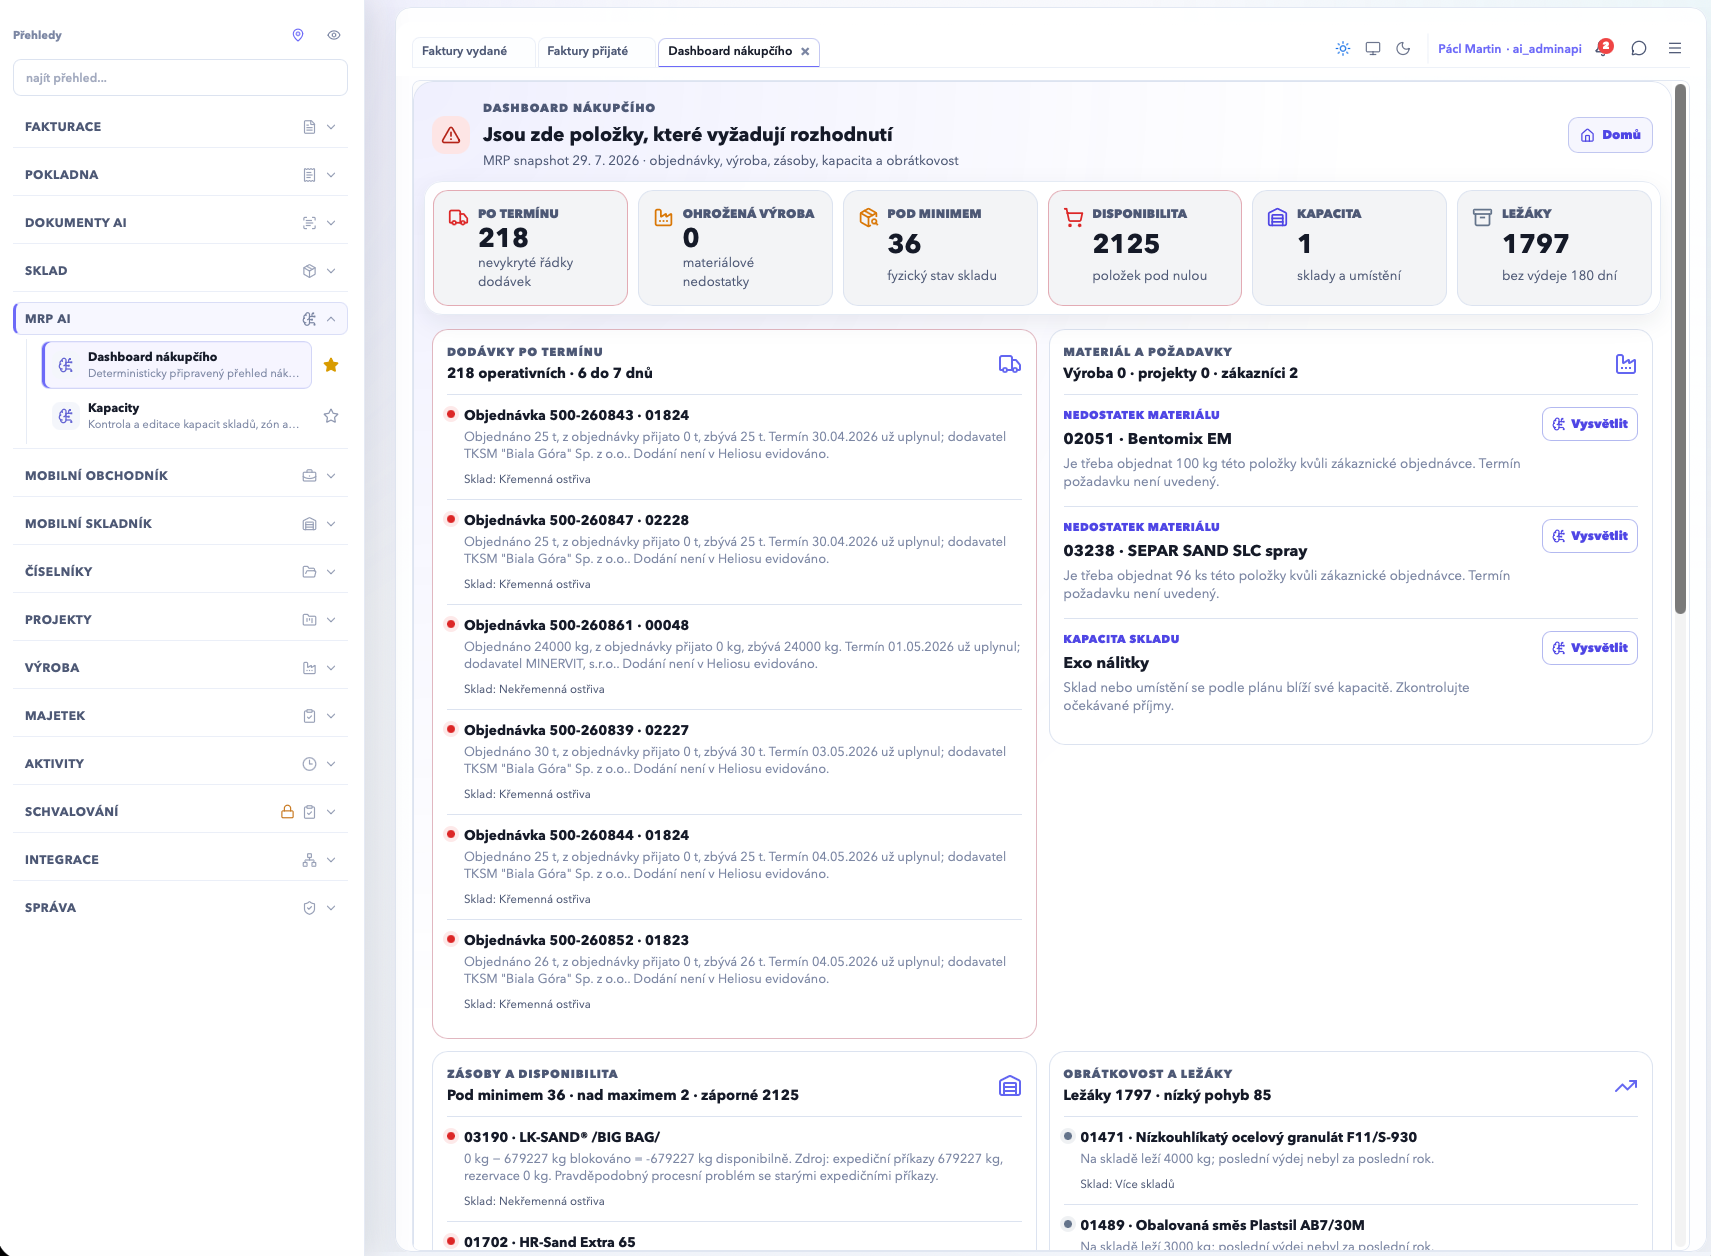Image resolution: width=1711 pixels, height=1256 pixels.
Task: Toggle the eye visibility icon beside Přehledy
Action: point(334,35)
